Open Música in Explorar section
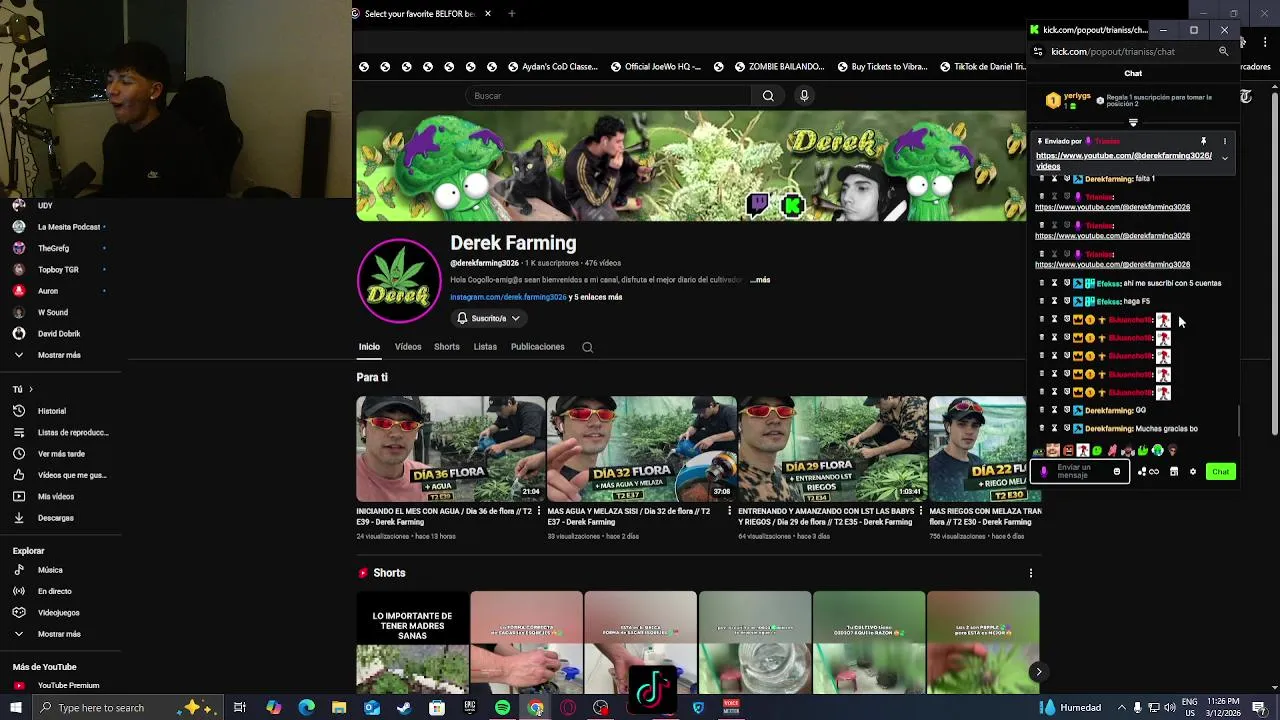Image resolution: width=1280 pixels, height=720 pixels. pyautogui.click(x=50, y=570)
